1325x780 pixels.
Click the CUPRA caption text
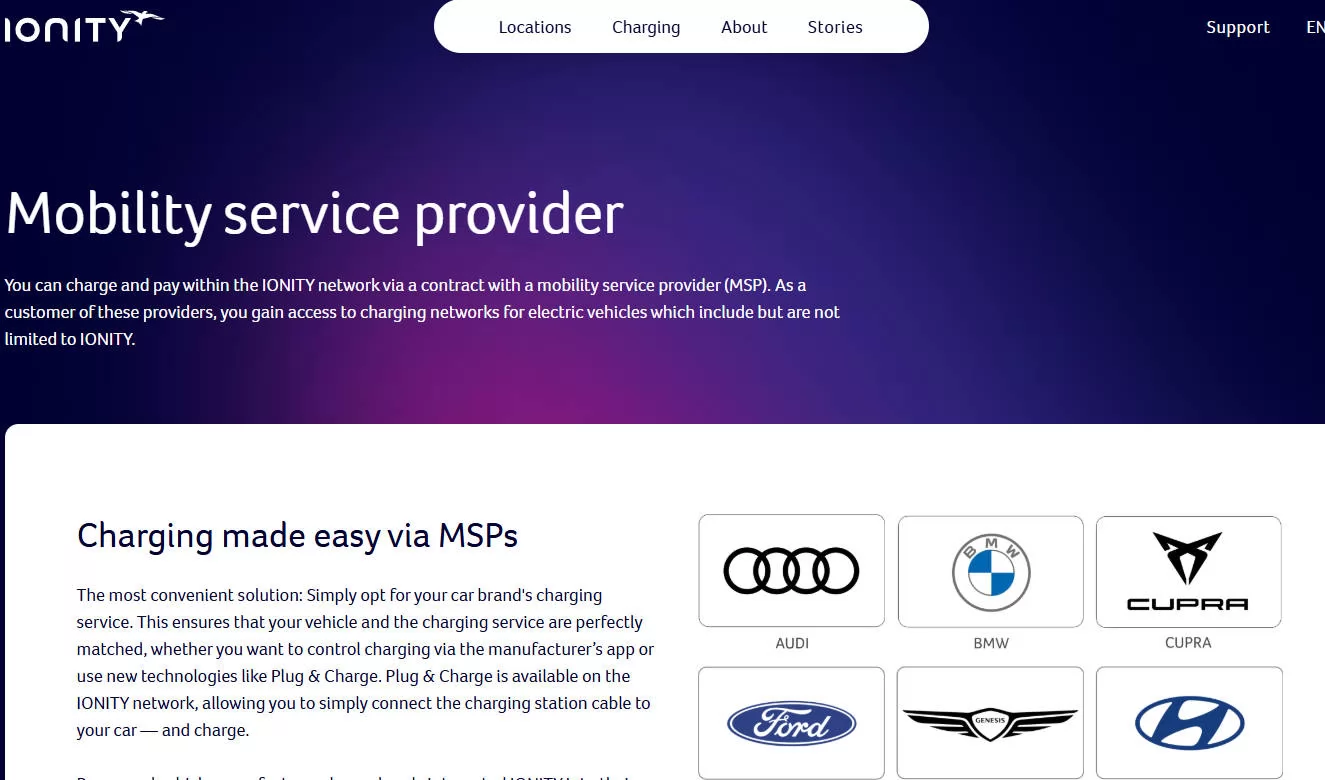pos(1188,643)
